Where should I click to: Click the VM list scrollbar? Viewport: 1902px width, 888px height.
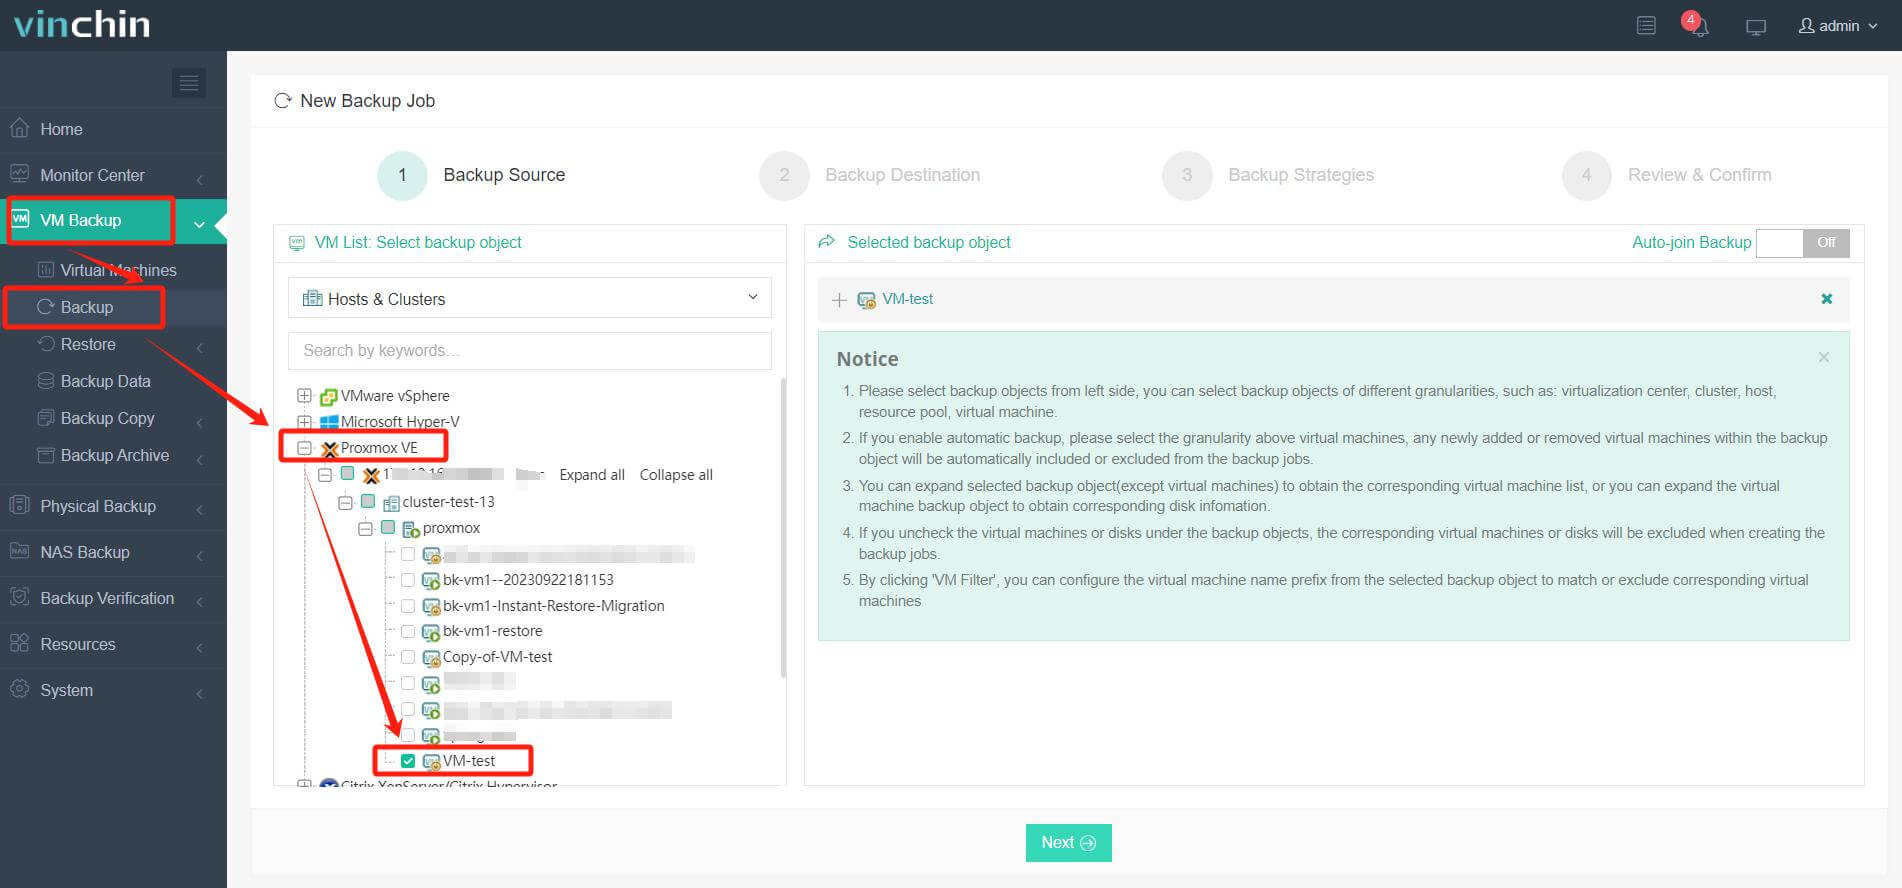pyautogui.click(x=783, y=528)
